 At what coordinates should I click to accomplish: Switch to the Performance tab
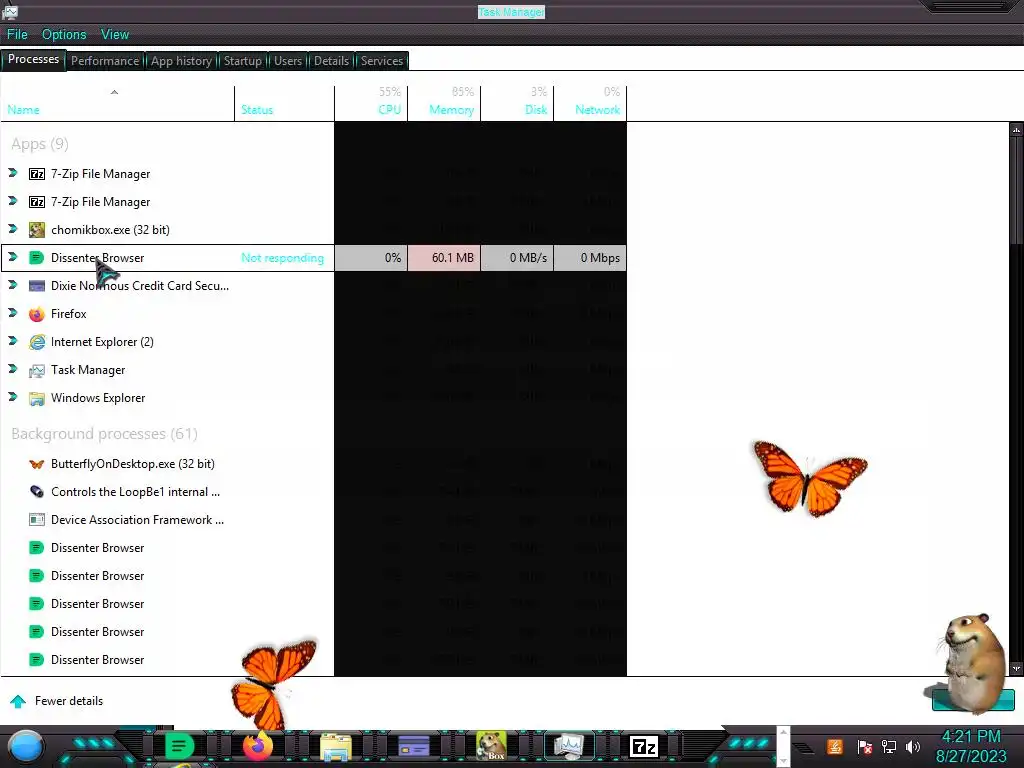tap(105, 61)
